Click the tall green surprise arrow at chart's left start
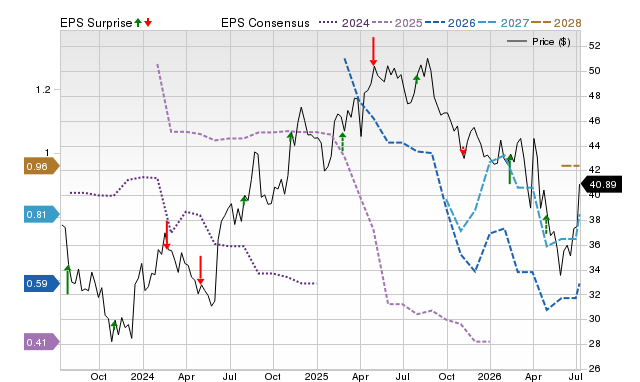Screen dimensions: 640x382 [67, 280]
